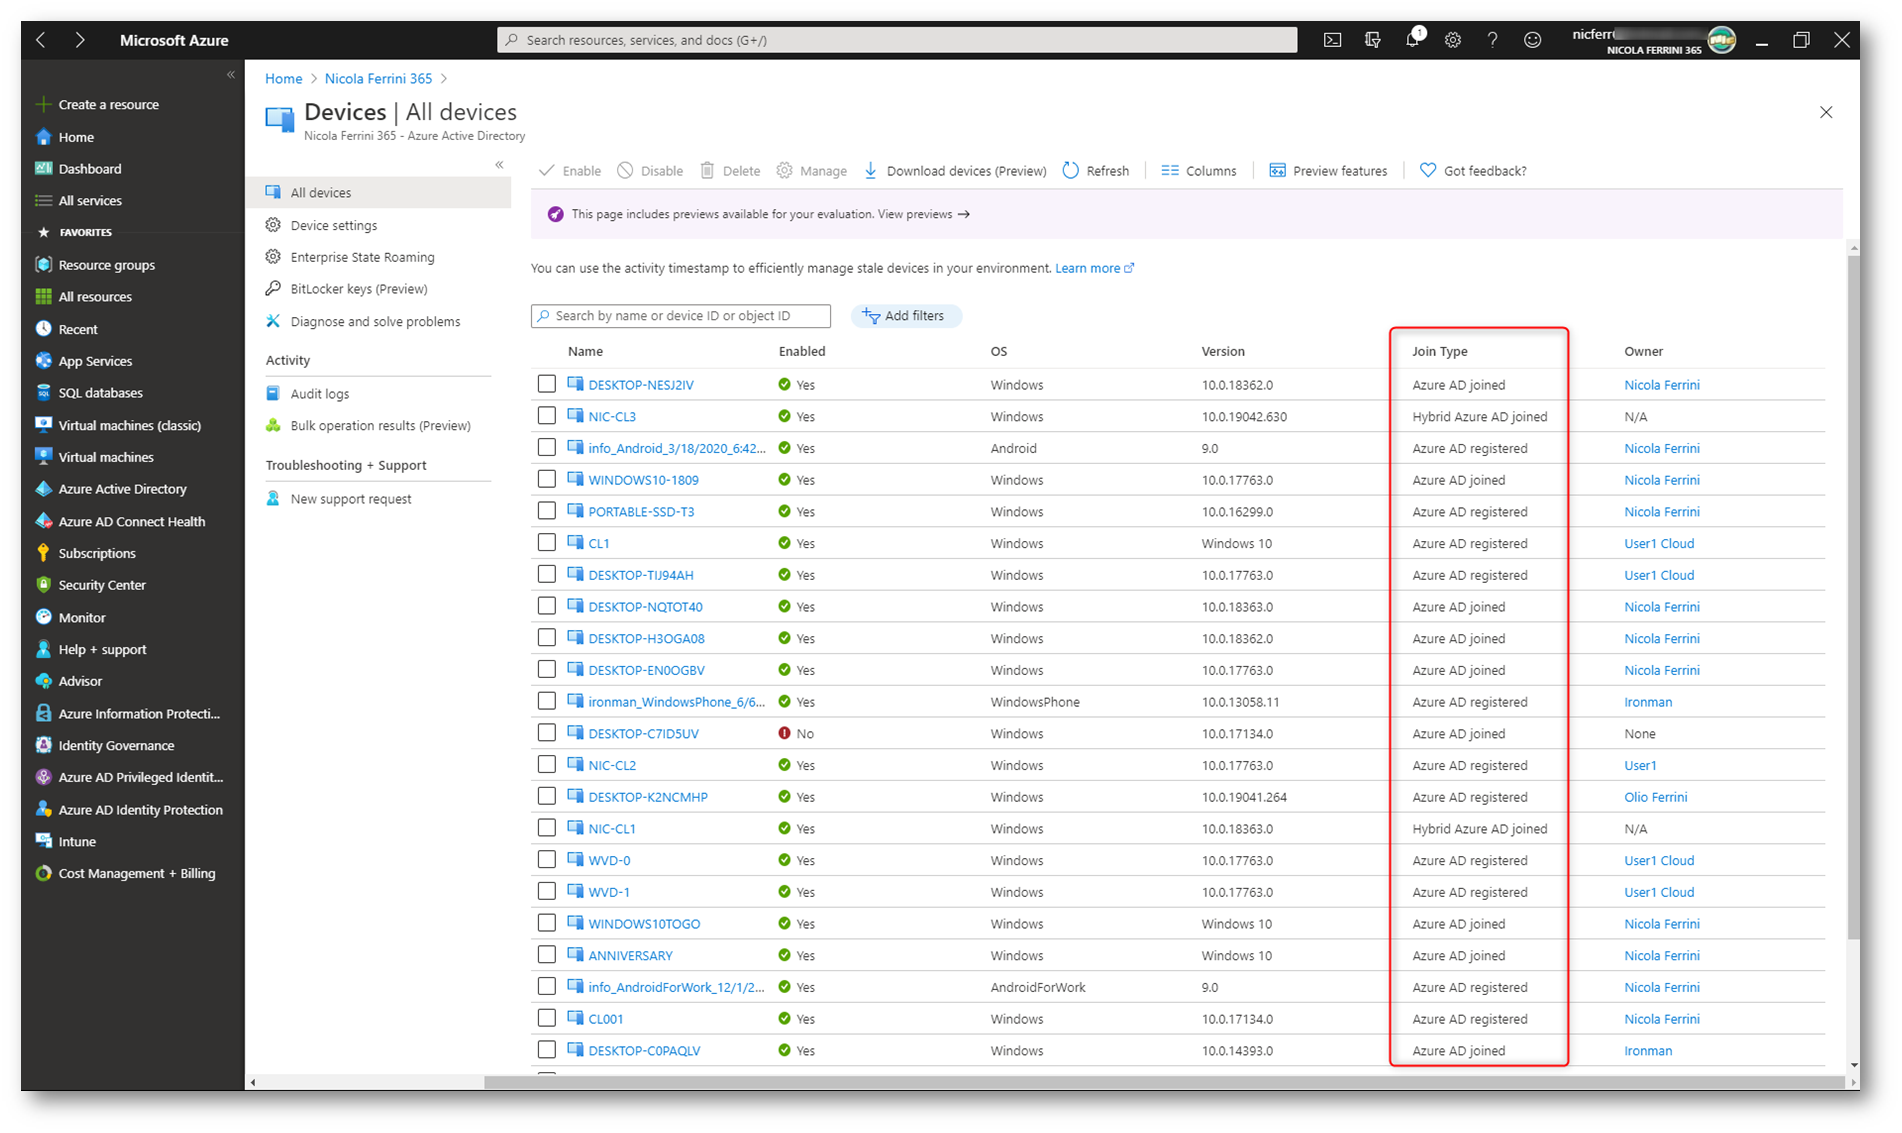Open help question mark icon
The image size is (1902, 1133).
(x=1492, y=40)
